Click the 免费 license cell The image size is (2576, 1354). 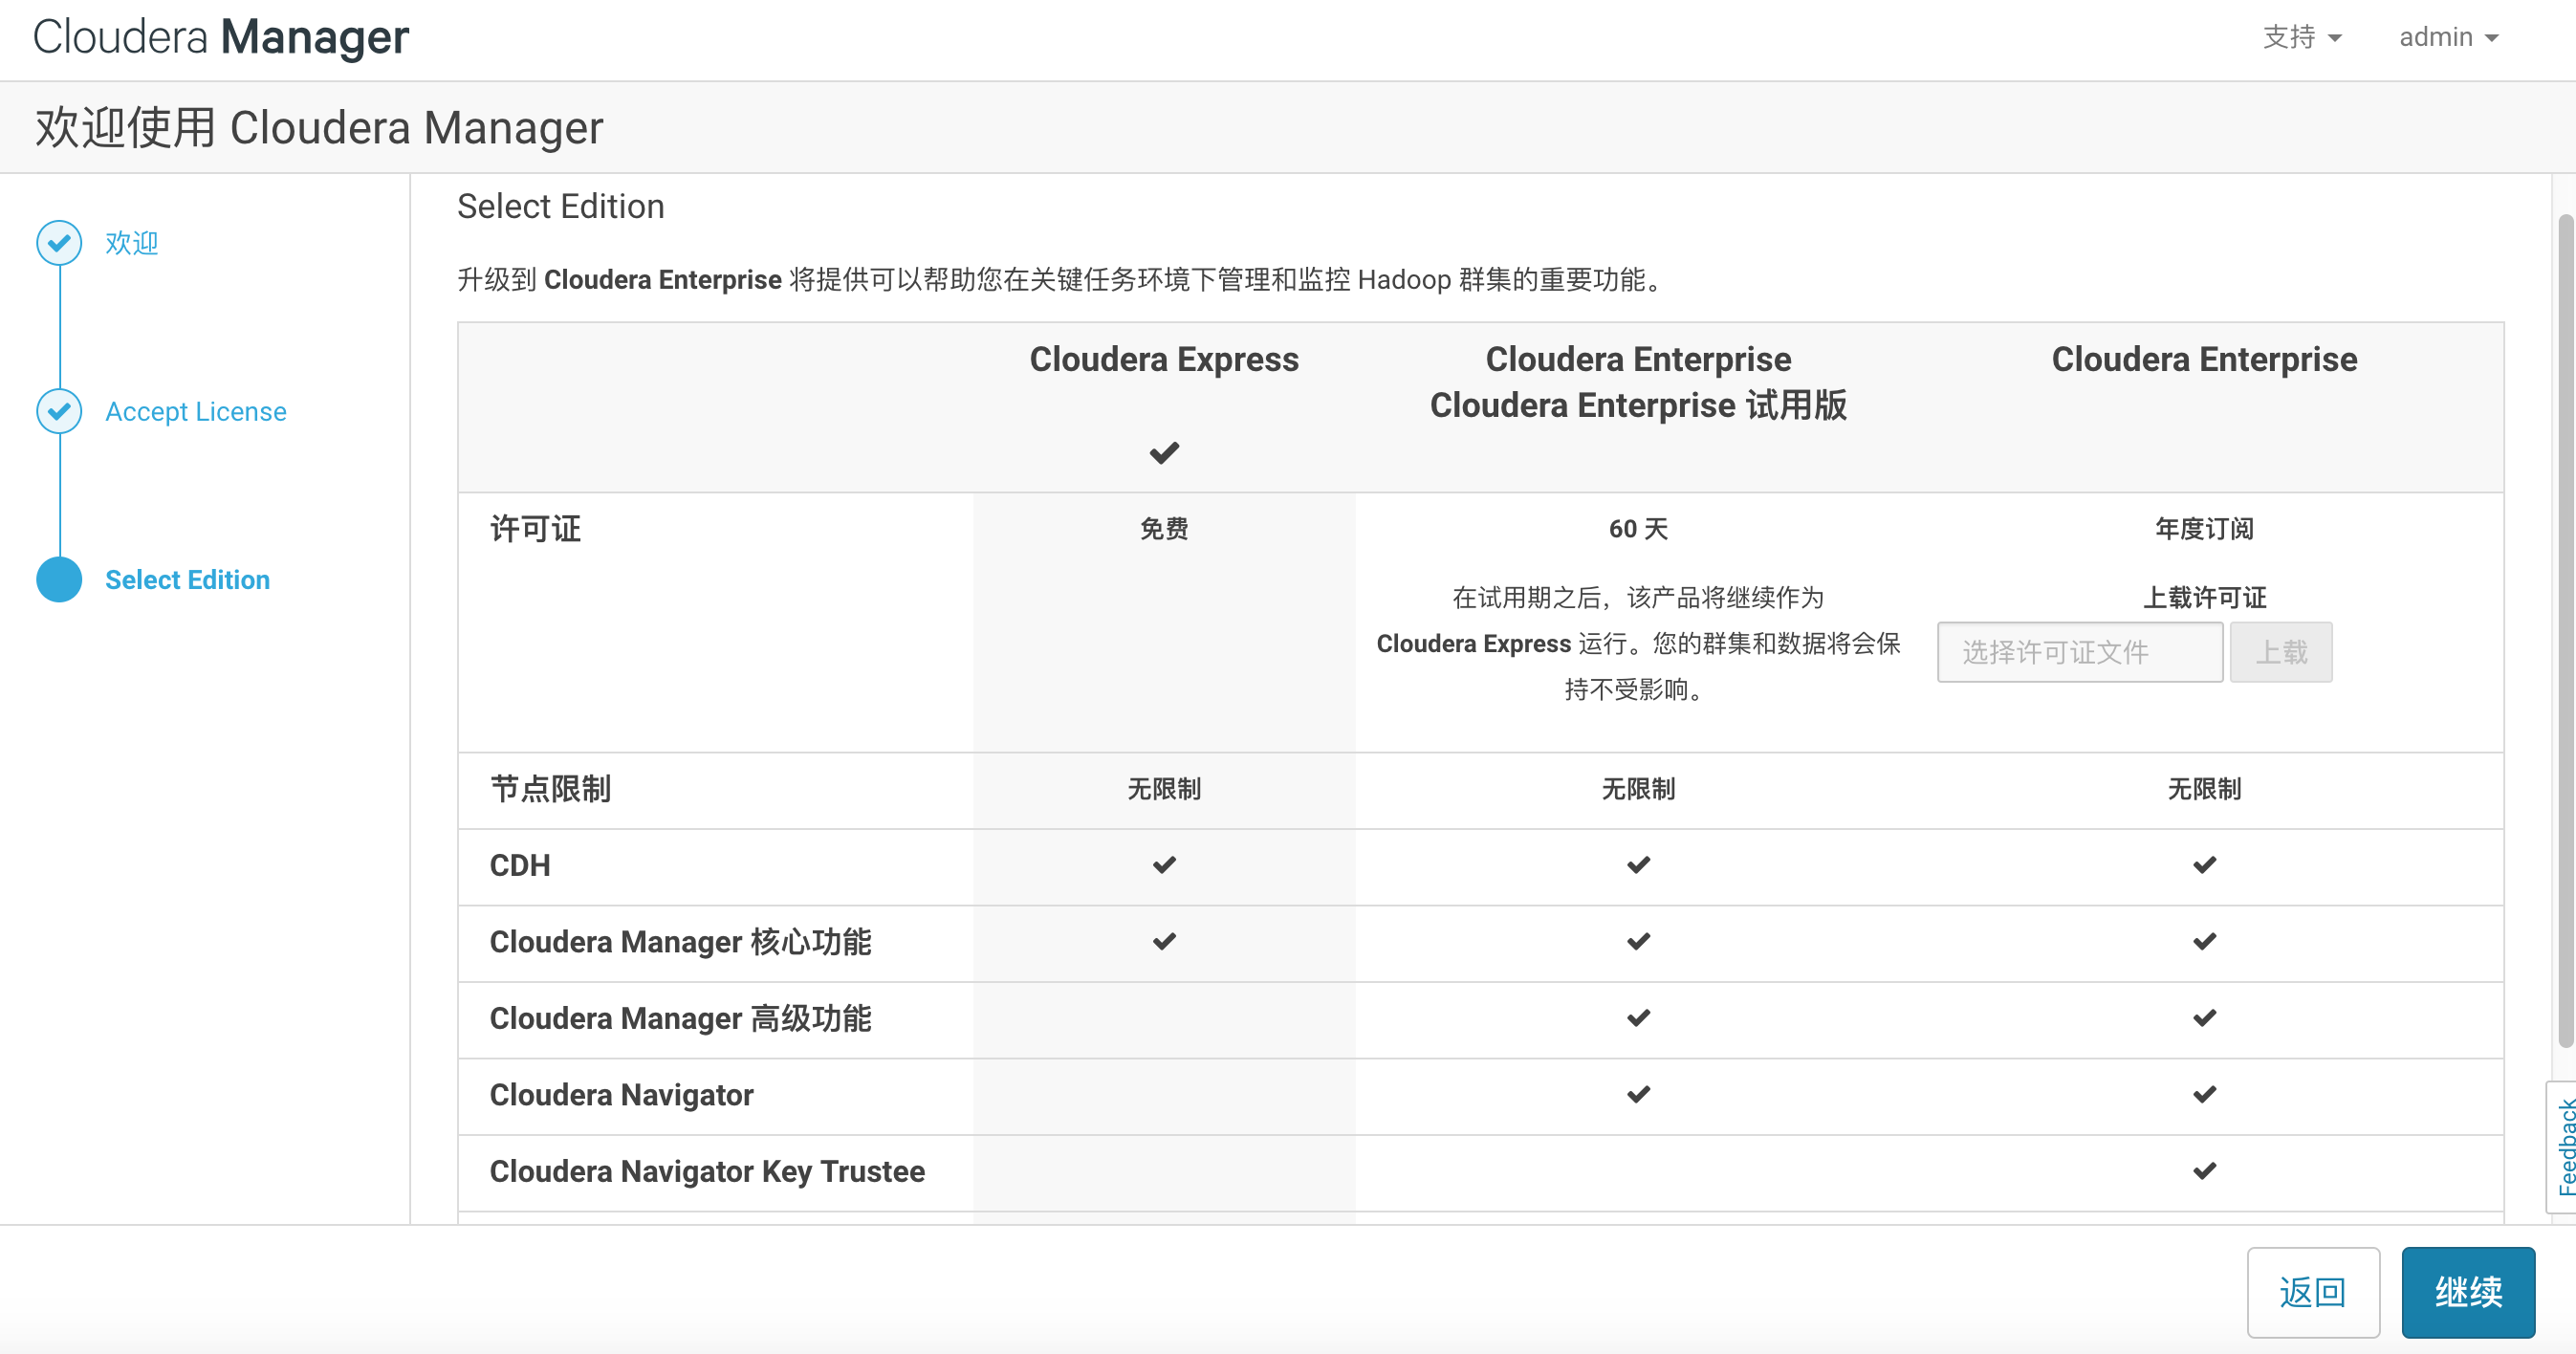[1164, 529]
